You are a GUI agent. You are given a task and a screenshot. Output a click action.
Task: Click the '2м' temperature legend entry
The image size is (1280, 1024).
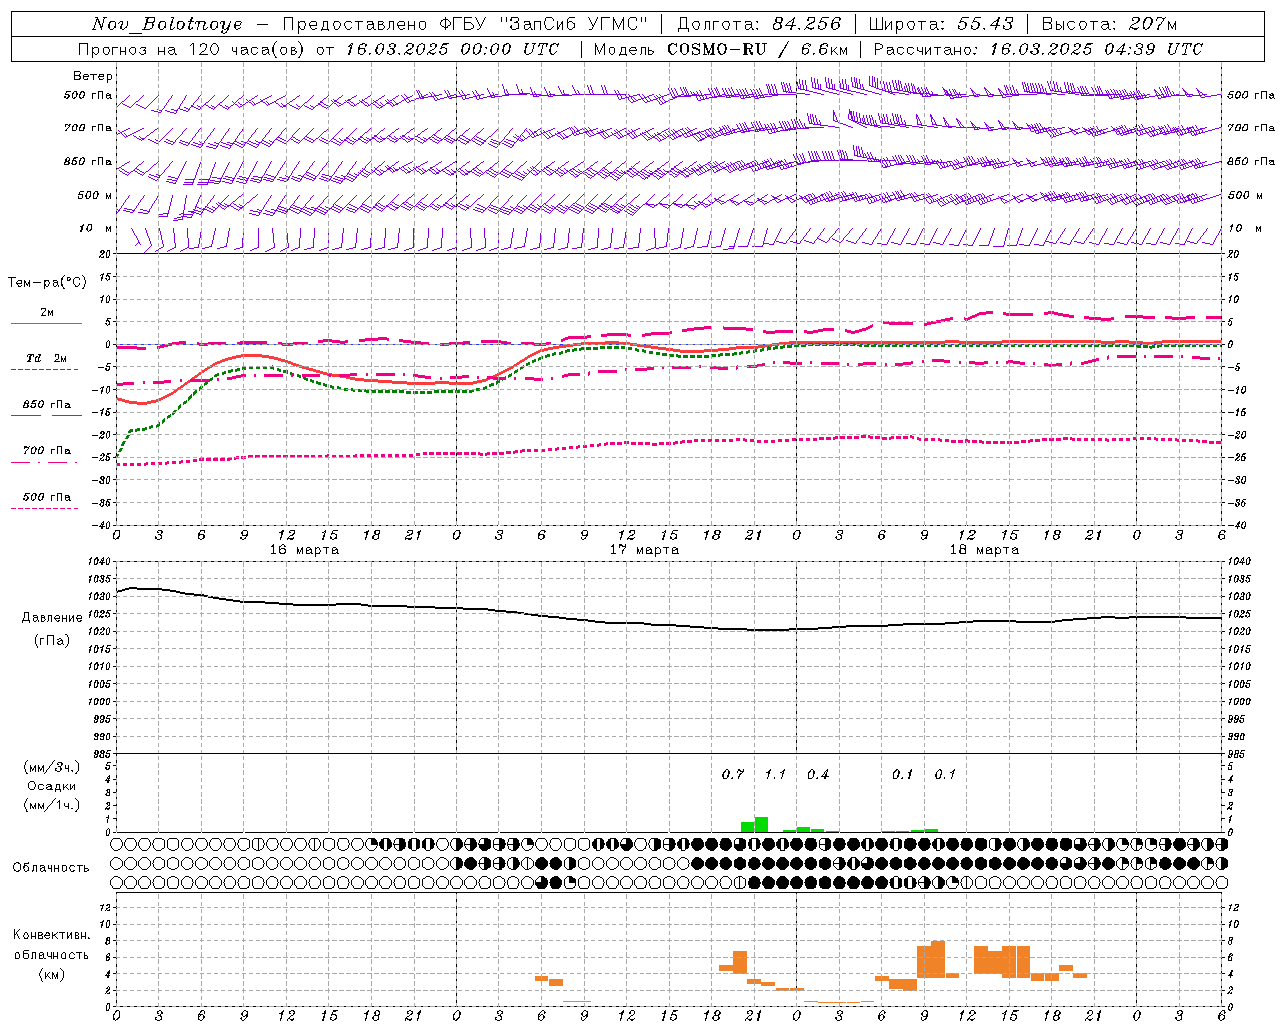[x=47, y=313]
